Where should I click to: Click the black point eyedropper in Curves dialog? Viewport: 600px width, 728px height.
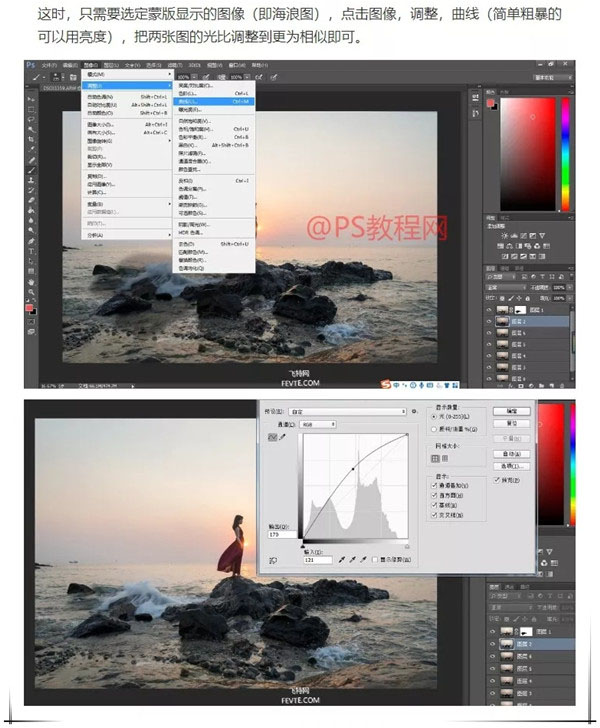pos(342,560)
